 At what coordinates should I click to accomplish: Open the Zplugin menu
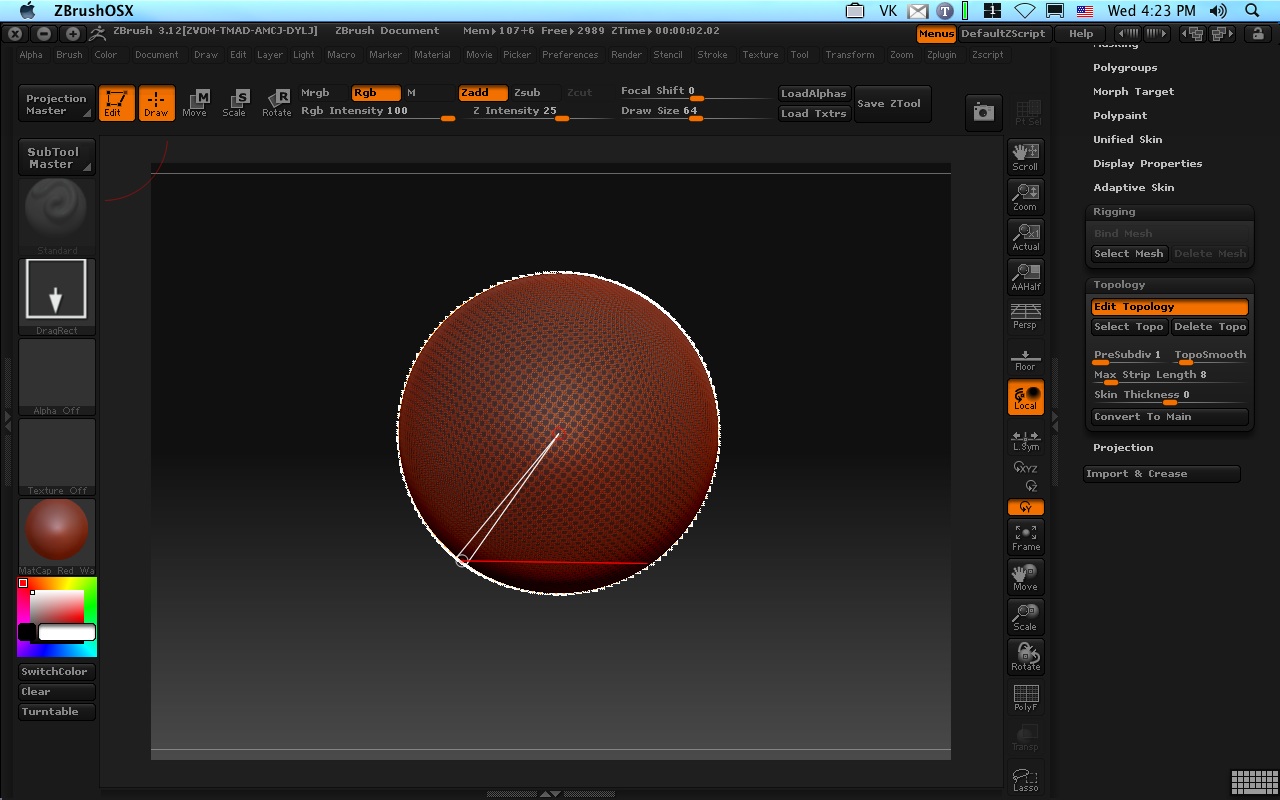[x=941, y=55]
